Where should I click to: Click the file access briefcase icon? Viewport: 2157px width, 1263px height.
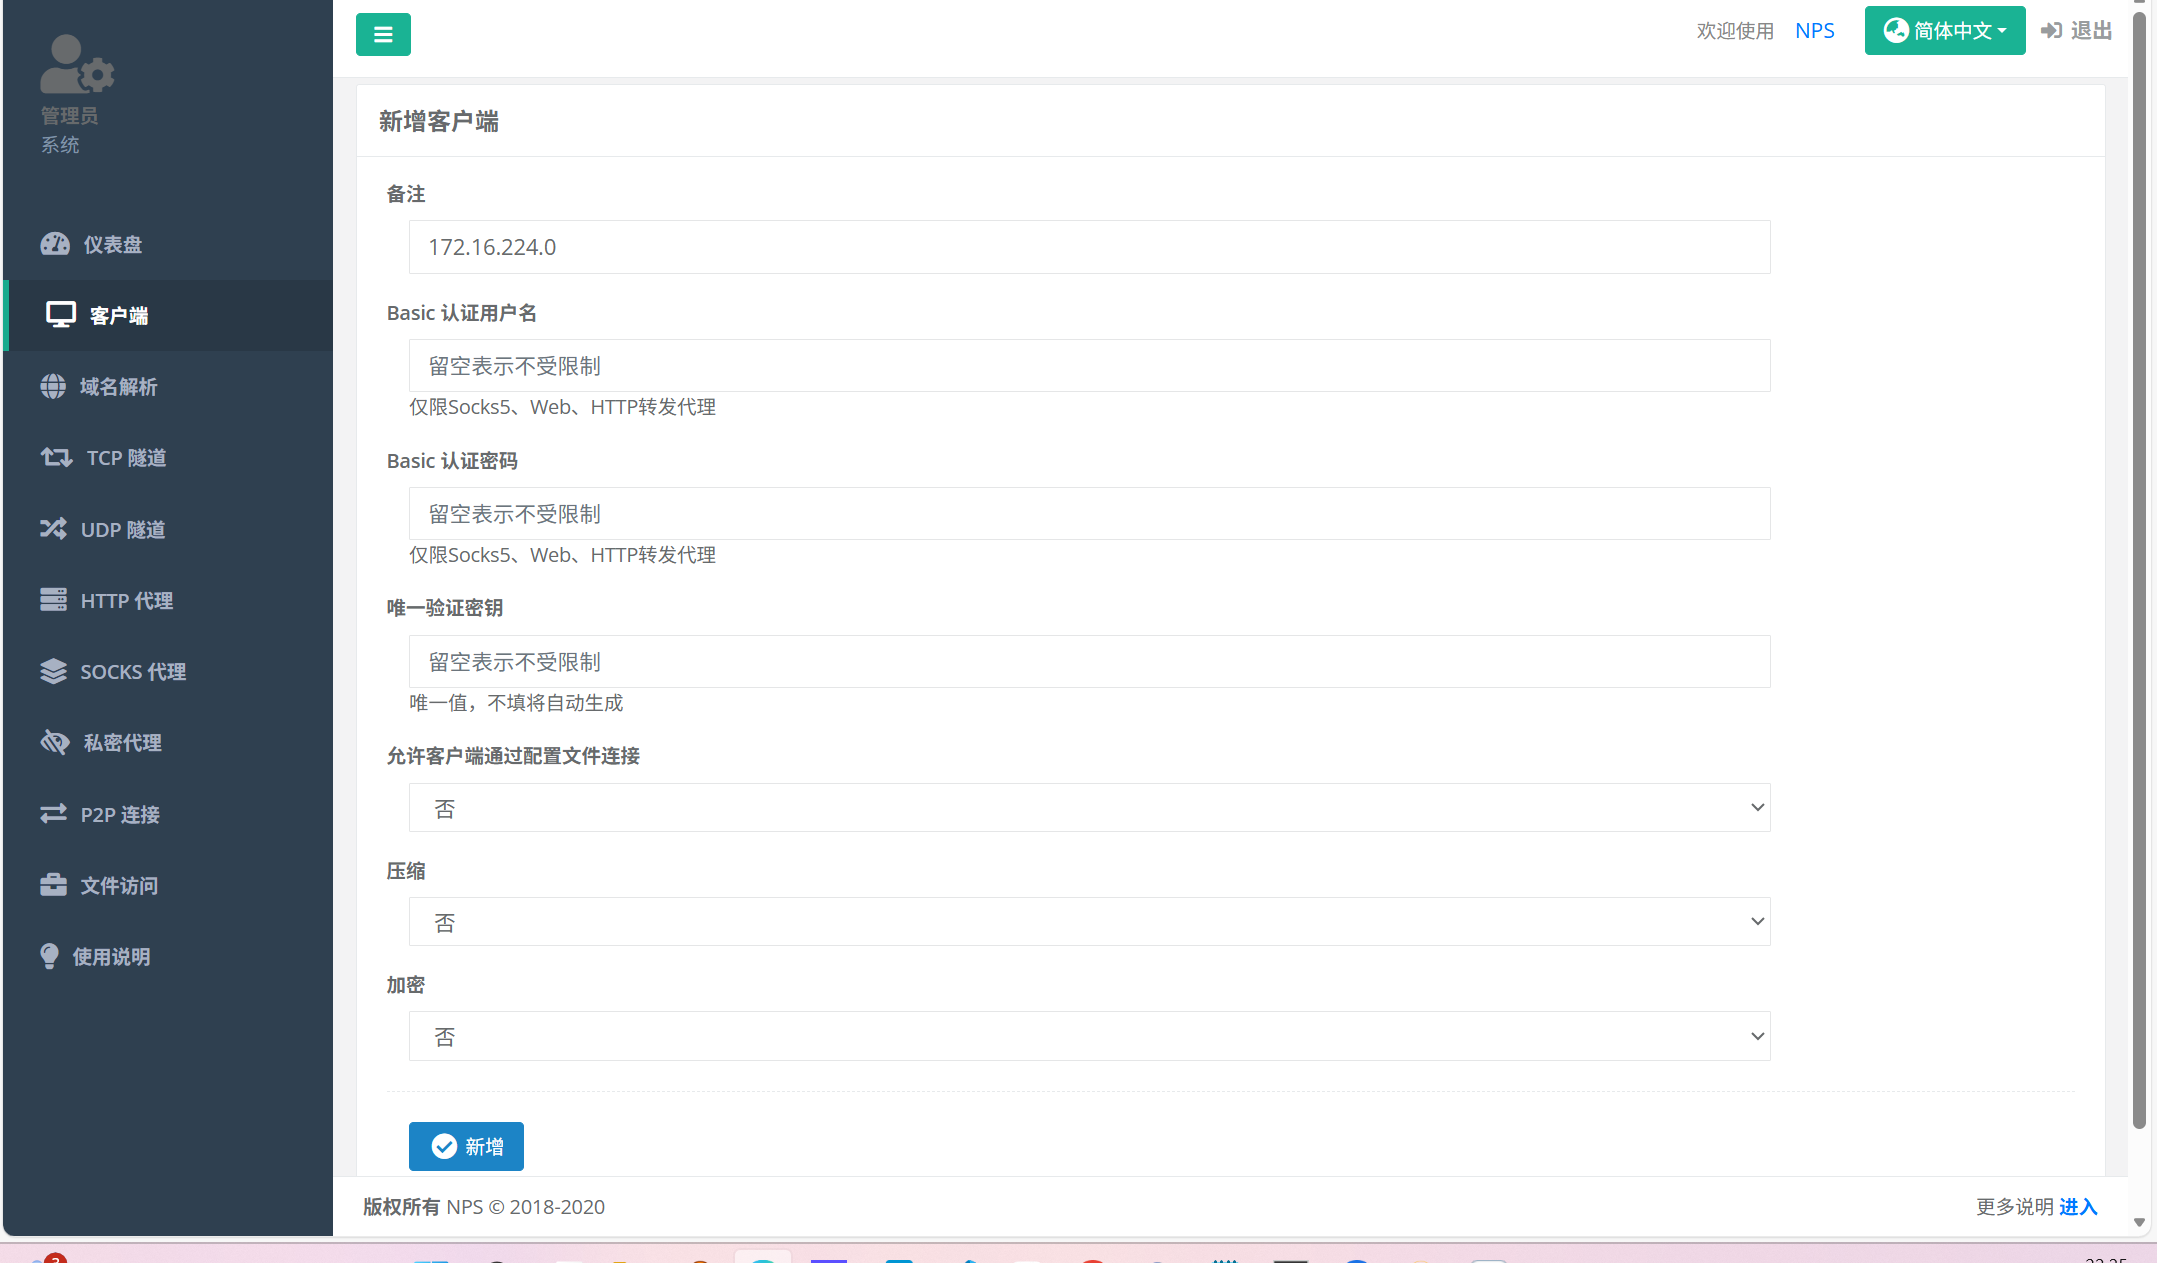[53, 885]
